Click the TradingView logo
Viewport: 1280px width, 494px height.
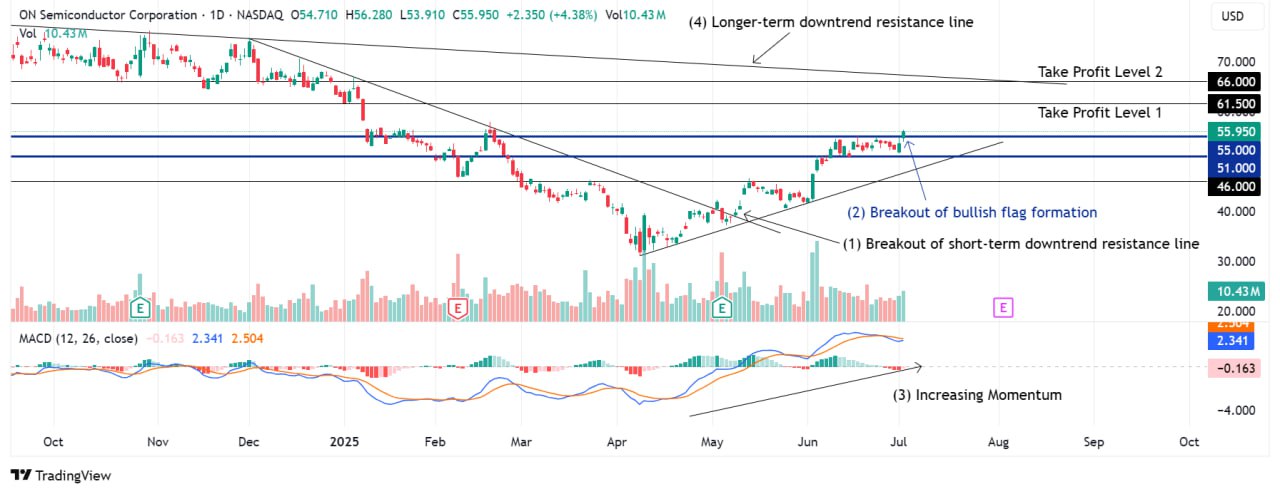point(60,476)
